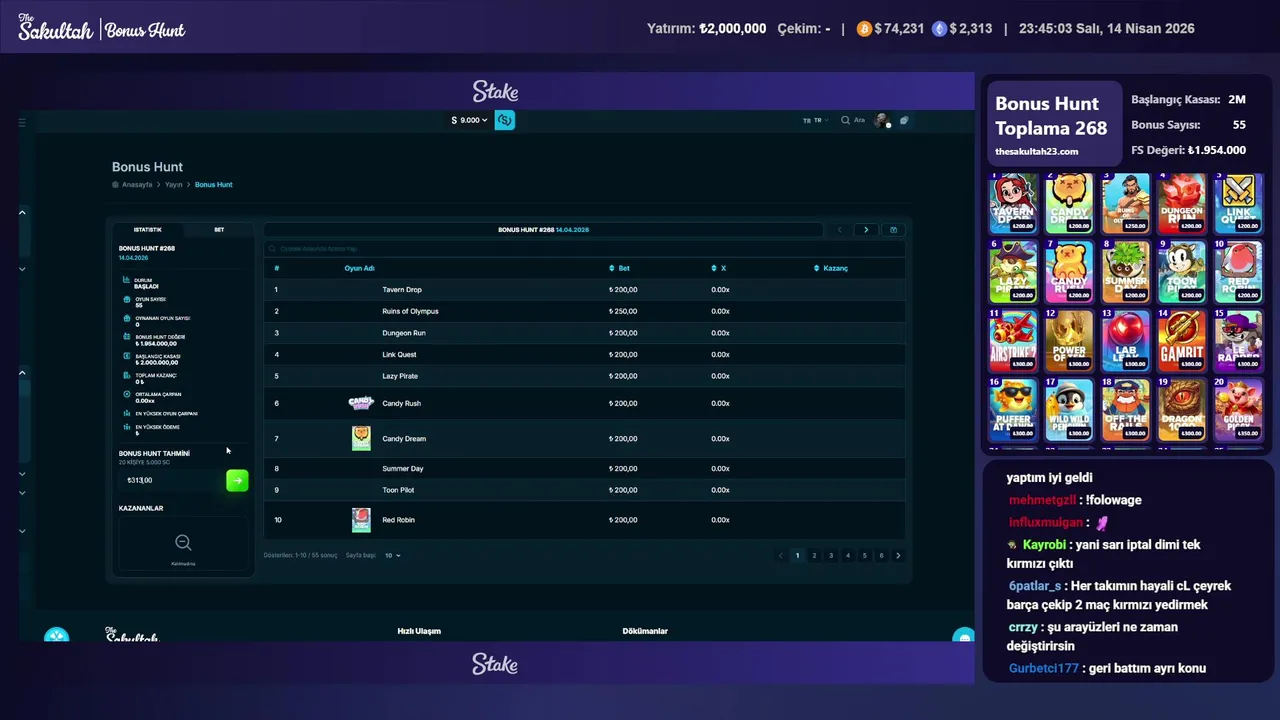Select the Toon Pilot row
Screen dimensions: 1280x720
pos(584,490)
